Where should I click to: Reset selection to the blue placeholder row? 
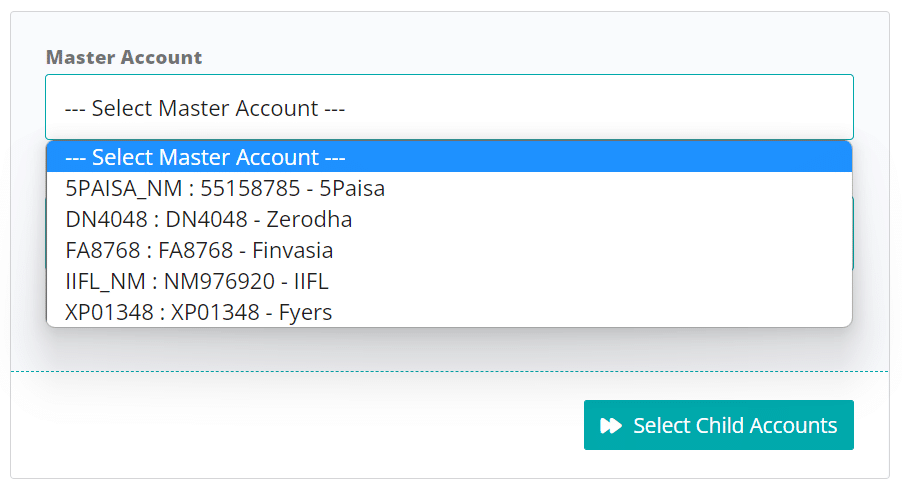tap(449, 157)
